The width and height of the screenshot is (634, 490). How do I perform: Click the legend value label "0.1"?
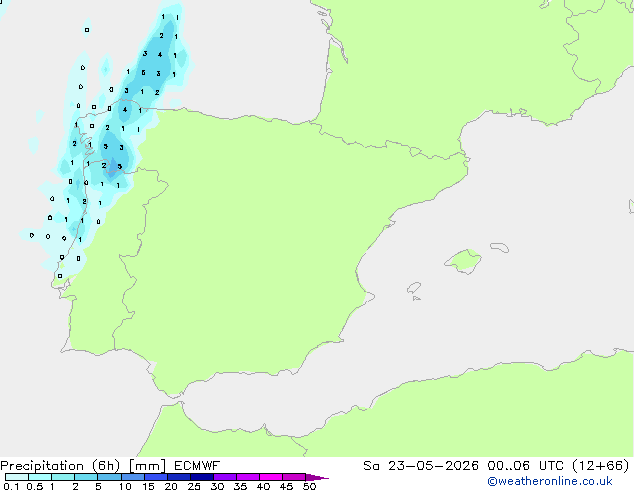point(11,486)
